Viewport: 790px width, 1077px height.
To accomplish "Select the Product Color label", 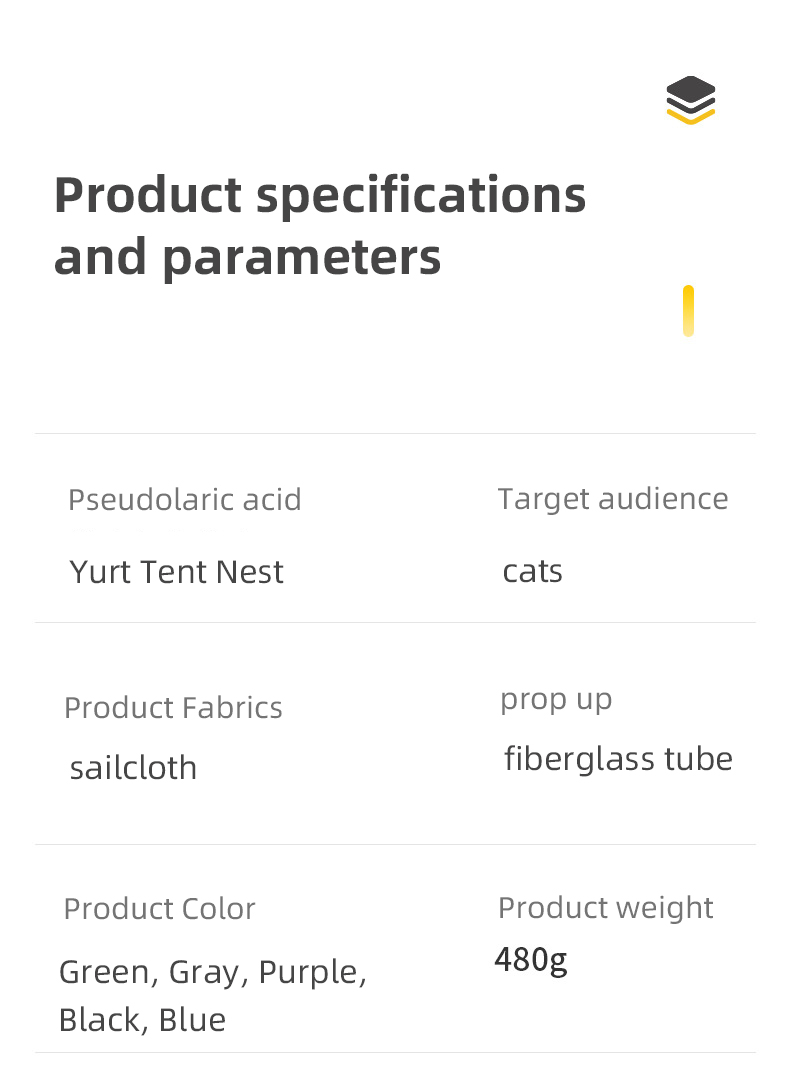I will [159, 908].
